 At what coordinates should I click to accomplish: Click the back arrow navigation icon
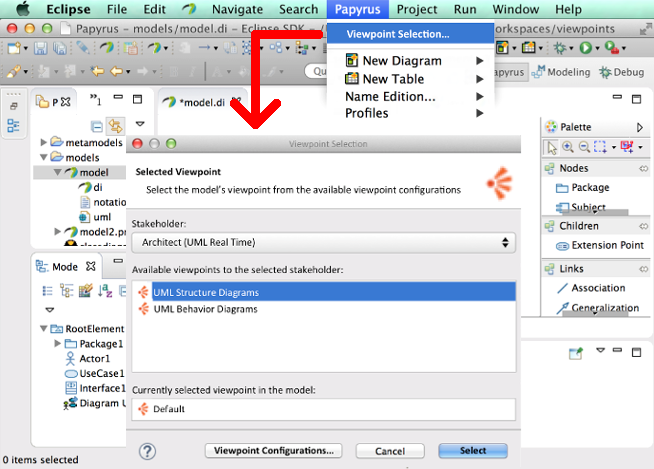[x=97, y=71]
